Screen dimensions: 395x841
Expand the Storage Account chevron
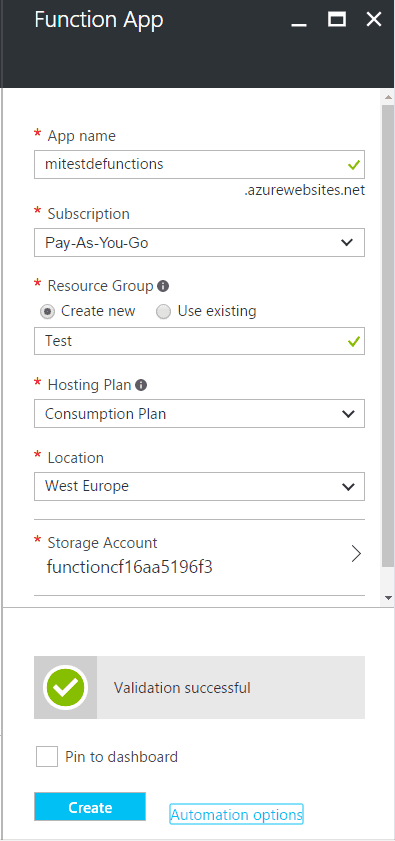[x=356, y=554]
